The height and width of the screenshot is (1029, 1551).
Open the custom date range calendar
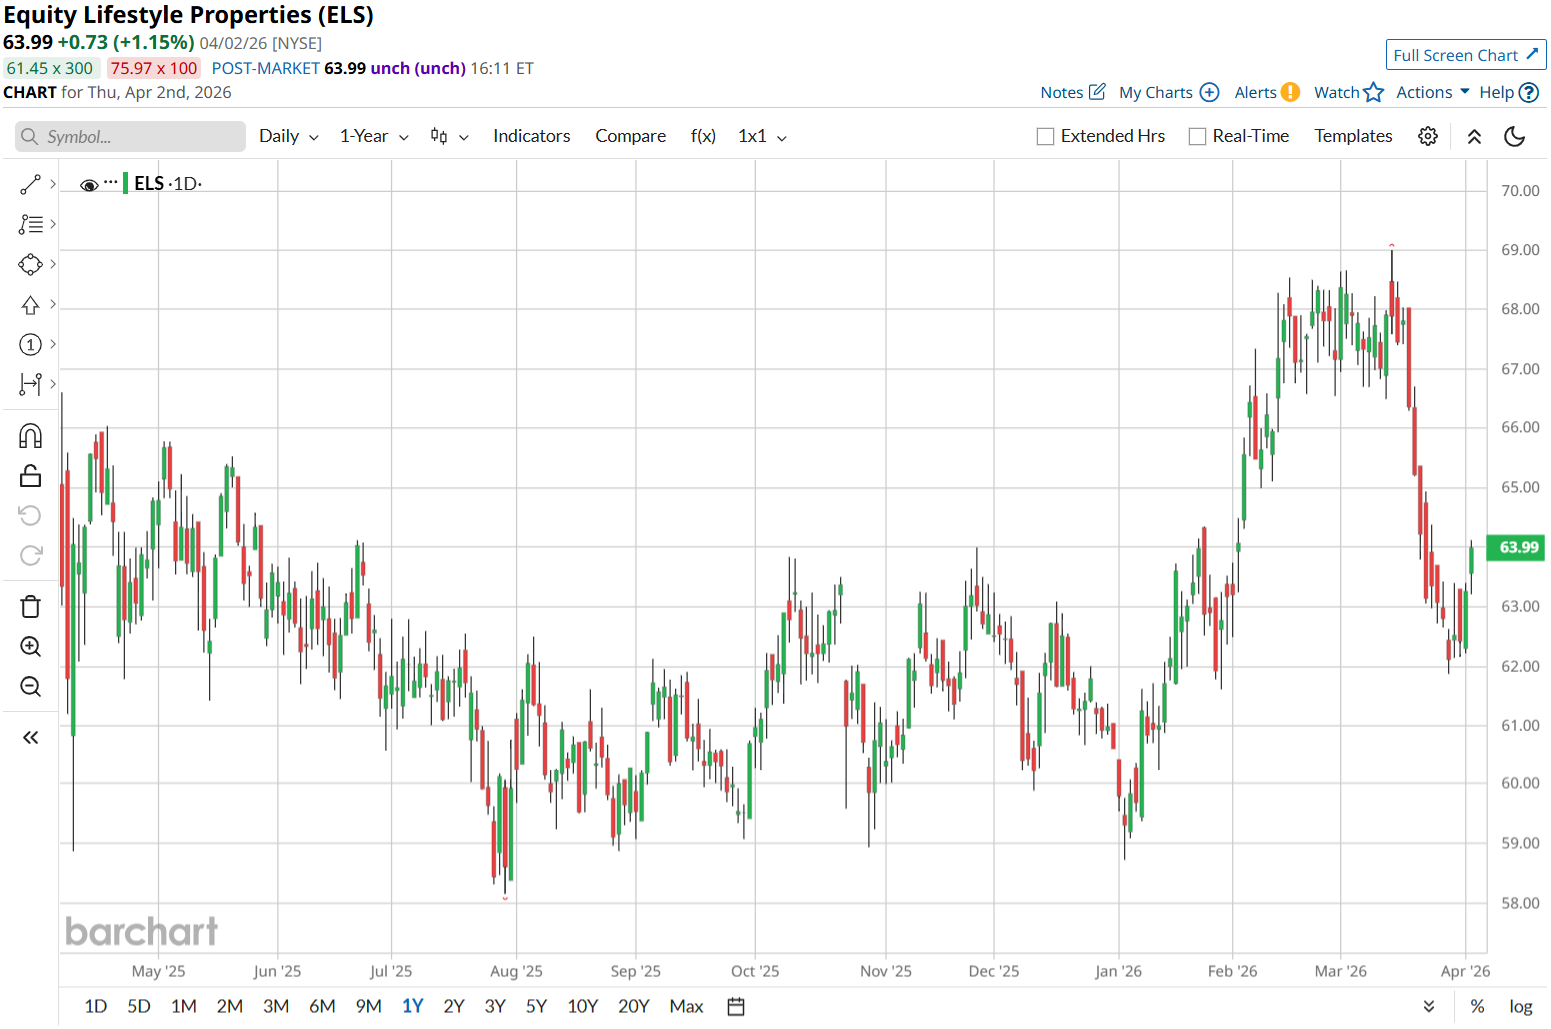click(736, 1006)
